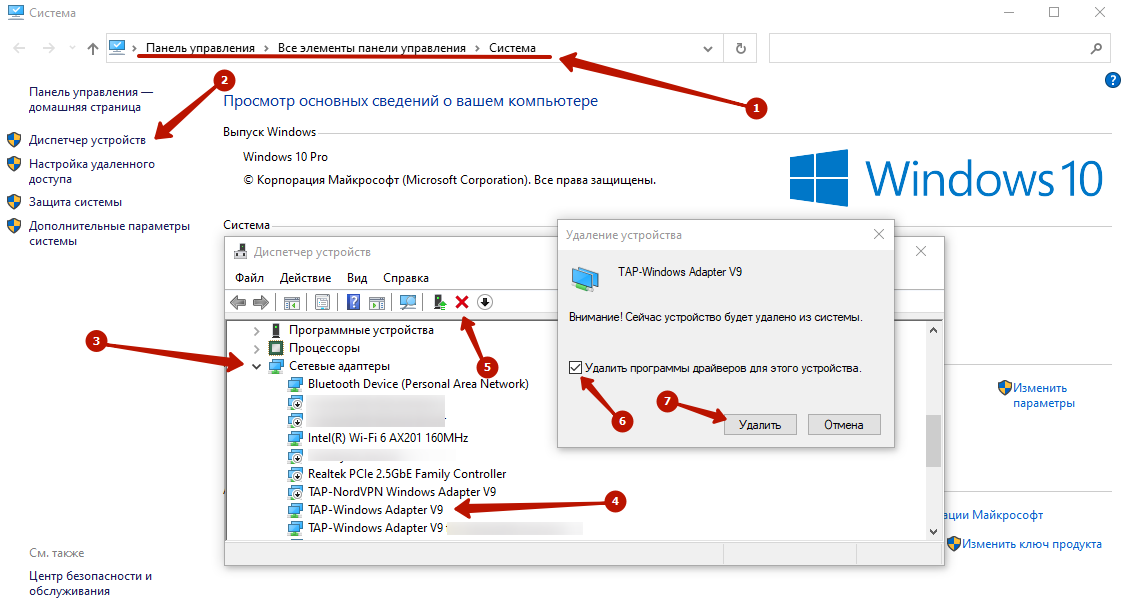Open Панель управления — домашняя страница link
Screen dimensions: 1121x616
[91, 99]
